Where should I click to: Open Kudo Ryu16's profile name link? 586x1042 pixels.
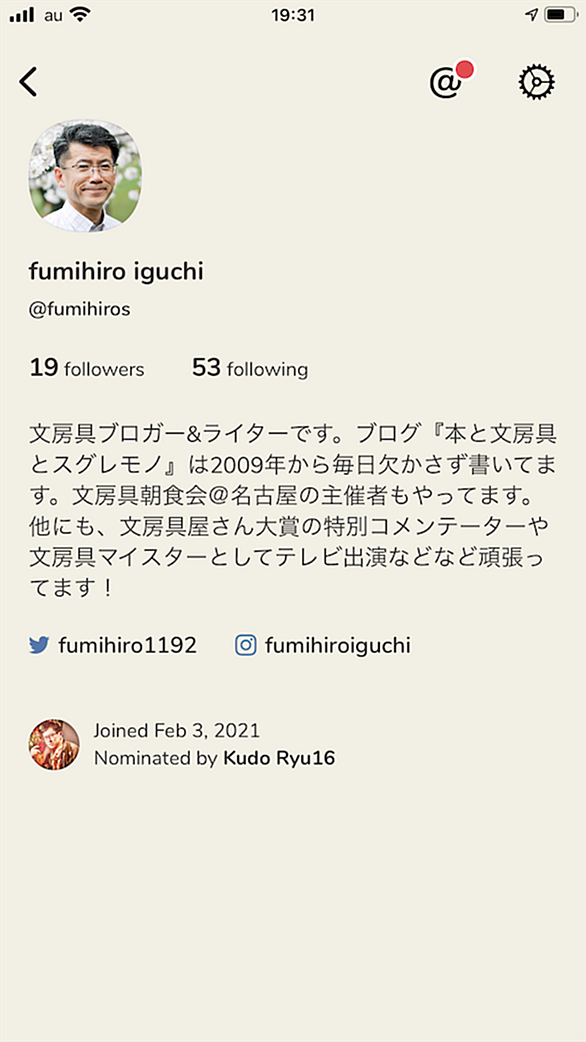coord(279,758)
